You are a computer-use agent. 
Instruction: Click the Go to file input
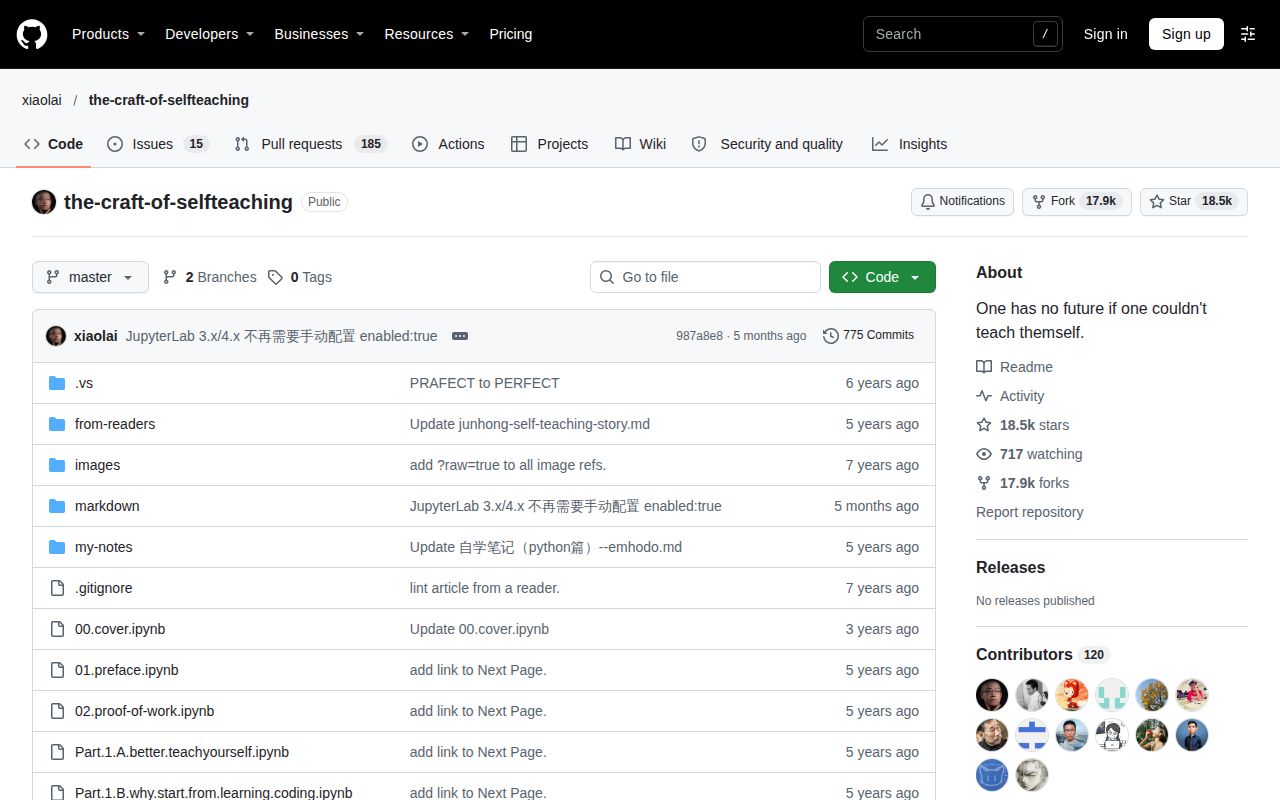[x=705, y=277]
